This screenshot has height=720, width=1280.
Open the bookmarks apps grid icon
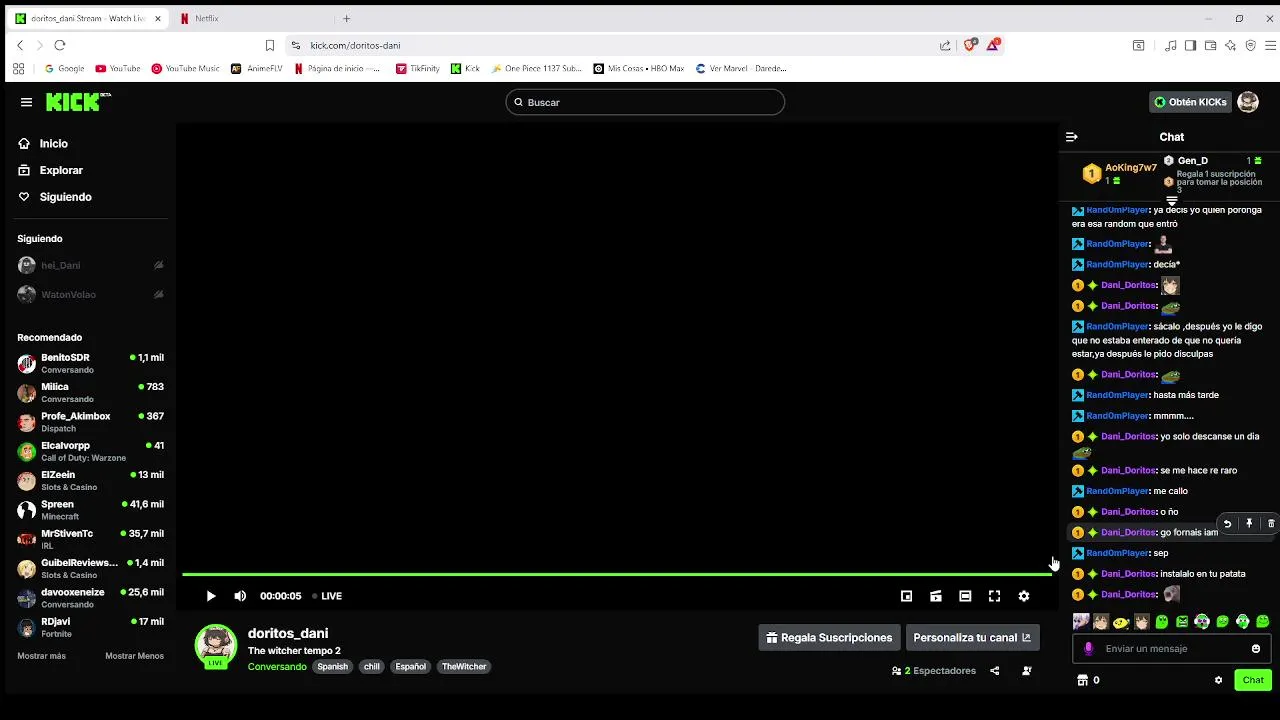[18, 69]
